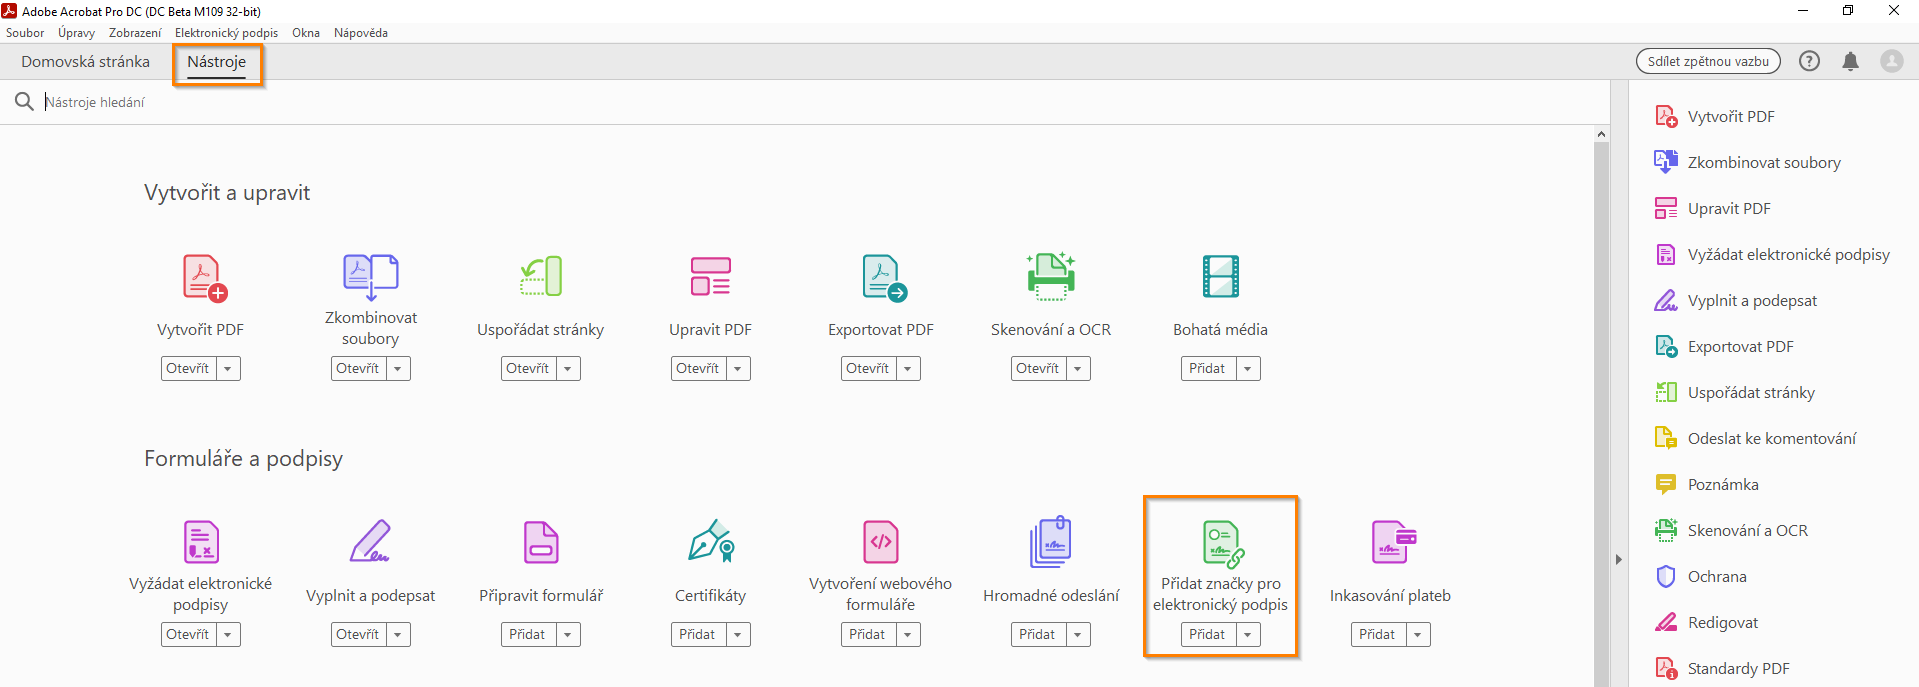The image size is (1919, 687).
Task: Open the Uspořádat stránky icon in main grid
Action: (541, 277)
